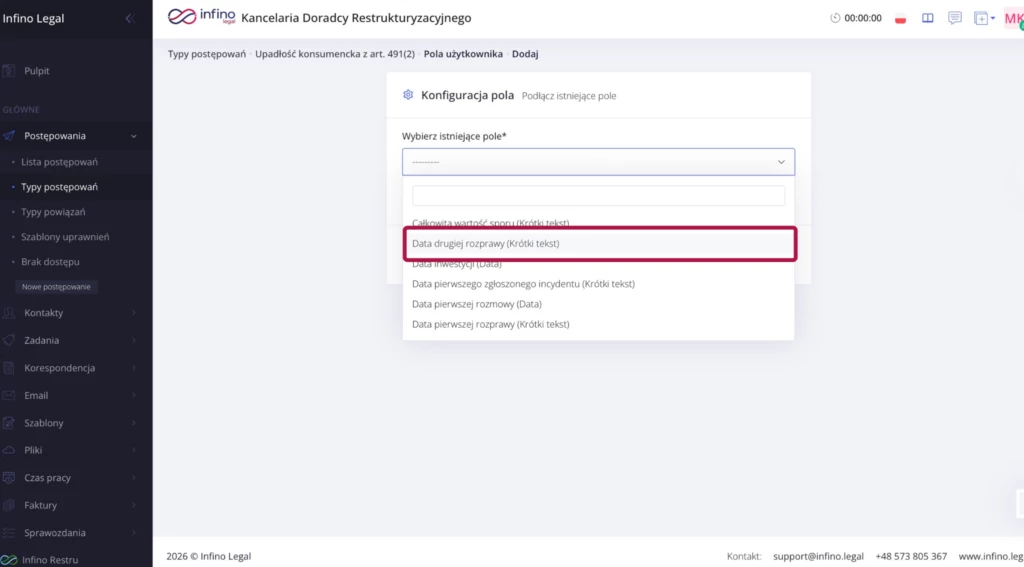This screenshot has height=567, width=1024.
Task: Collapse the sidebar with double-chevron icon
Action: 130,18
